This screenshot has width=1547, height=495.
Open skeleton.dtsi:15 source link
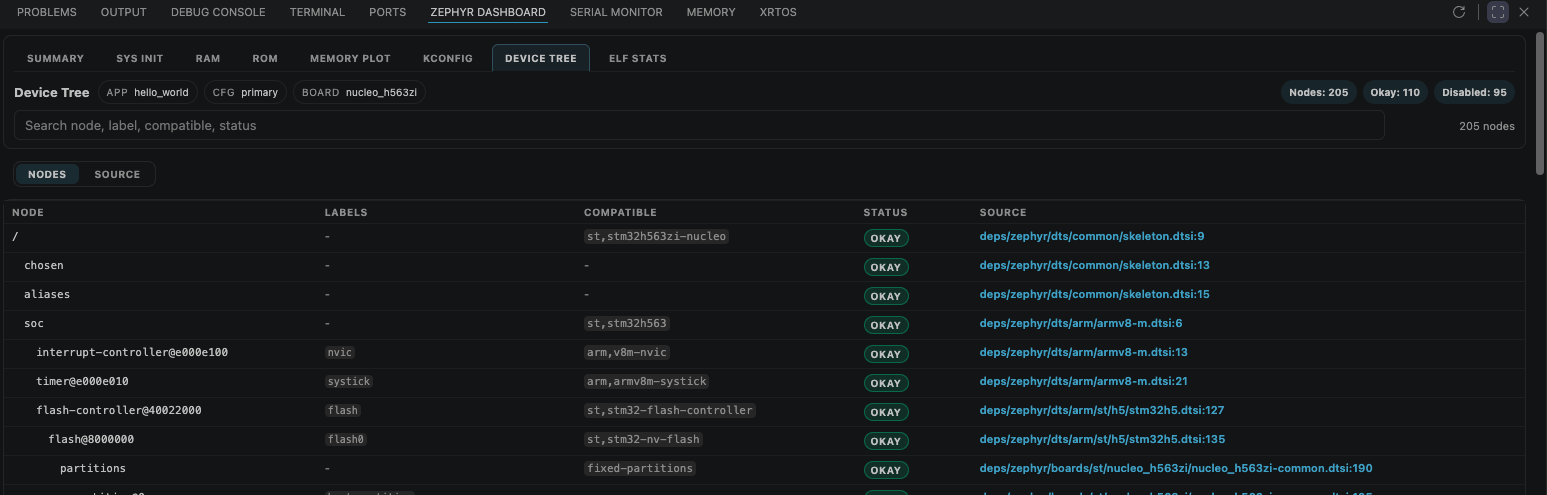(x=1095, y=294)
